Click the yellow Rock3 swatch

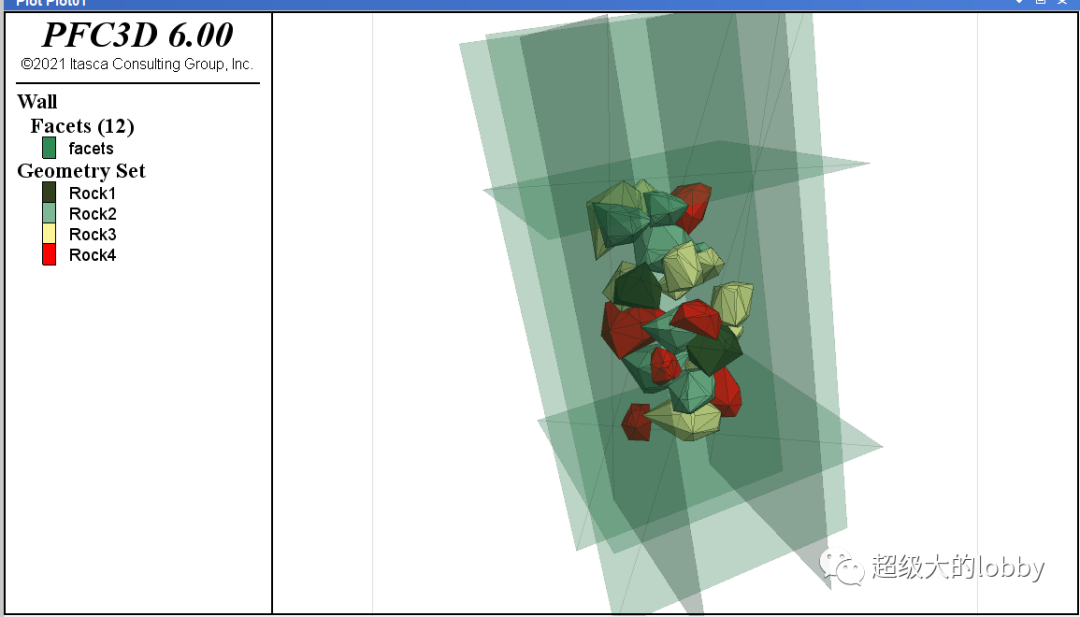(x=49, y=234)
